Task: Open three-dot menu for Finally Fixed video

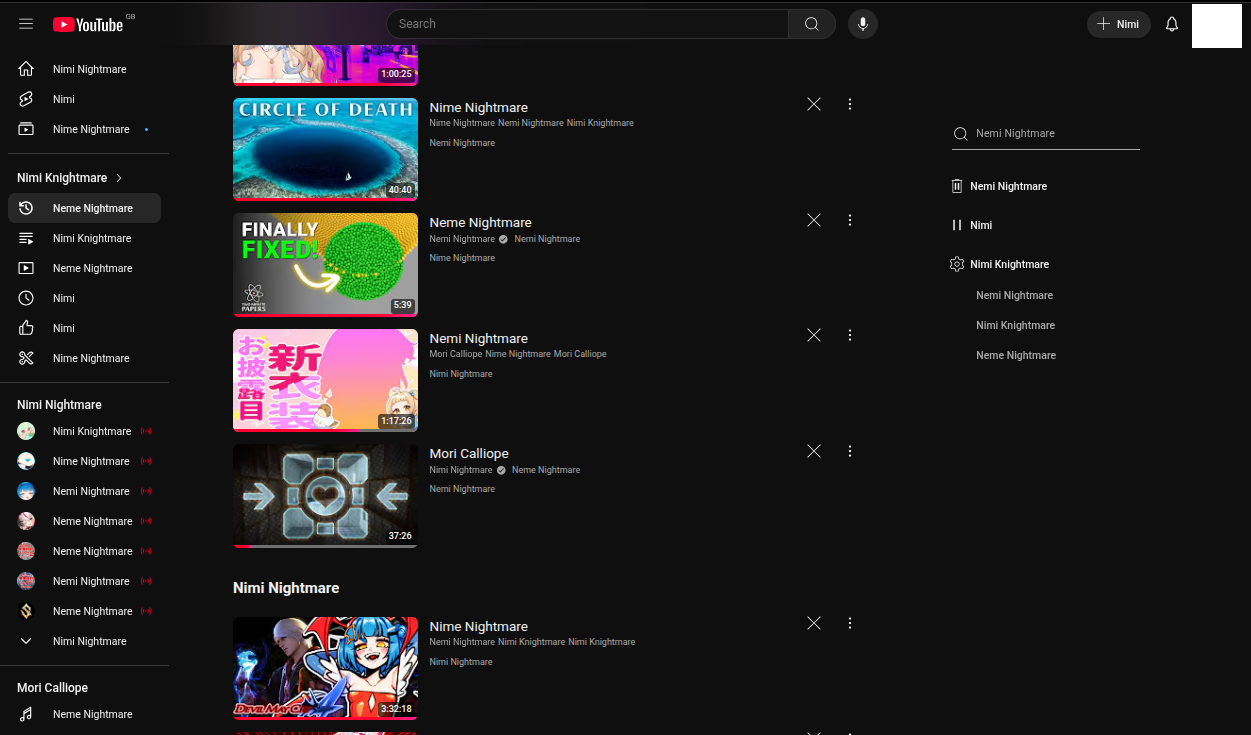Action: 850,220
